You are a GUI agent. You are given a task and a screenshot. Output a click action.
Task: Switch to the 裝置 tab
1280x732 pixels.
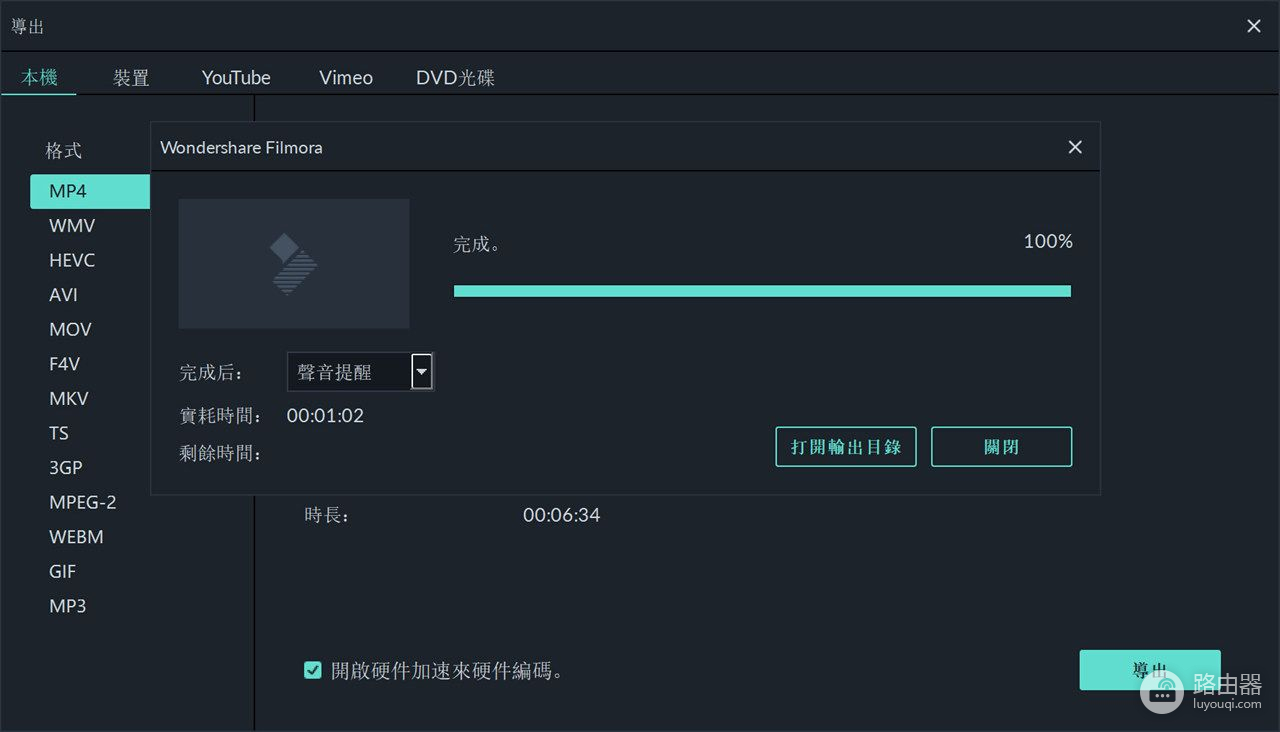pyautogui.click(x=131, y=77)
